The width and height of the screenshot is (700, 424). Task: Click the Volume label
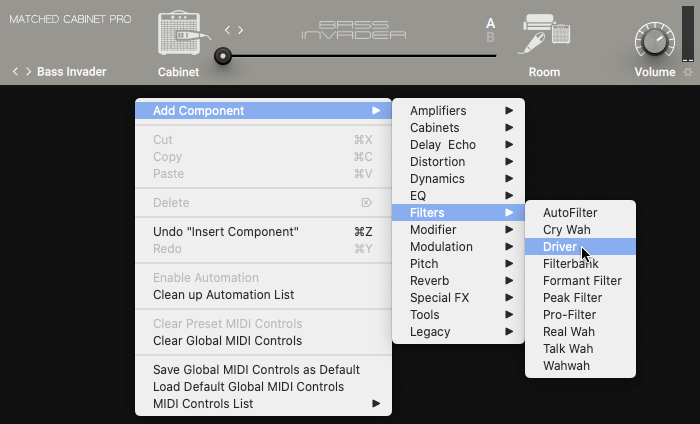point(655,72)
